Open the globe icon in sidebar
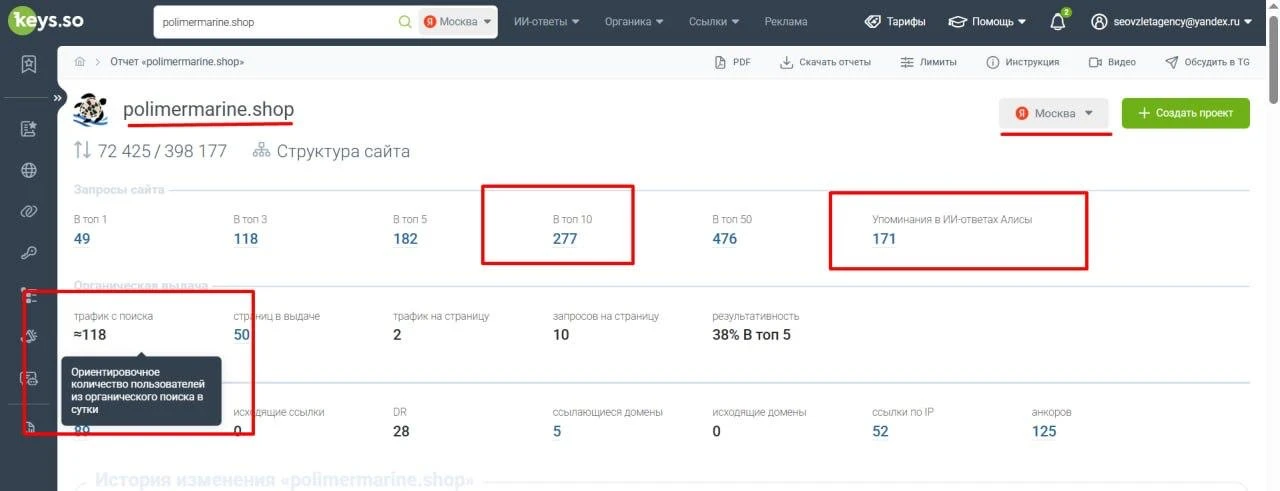This screenshot has height=491, width=1280. coord(29,170)
